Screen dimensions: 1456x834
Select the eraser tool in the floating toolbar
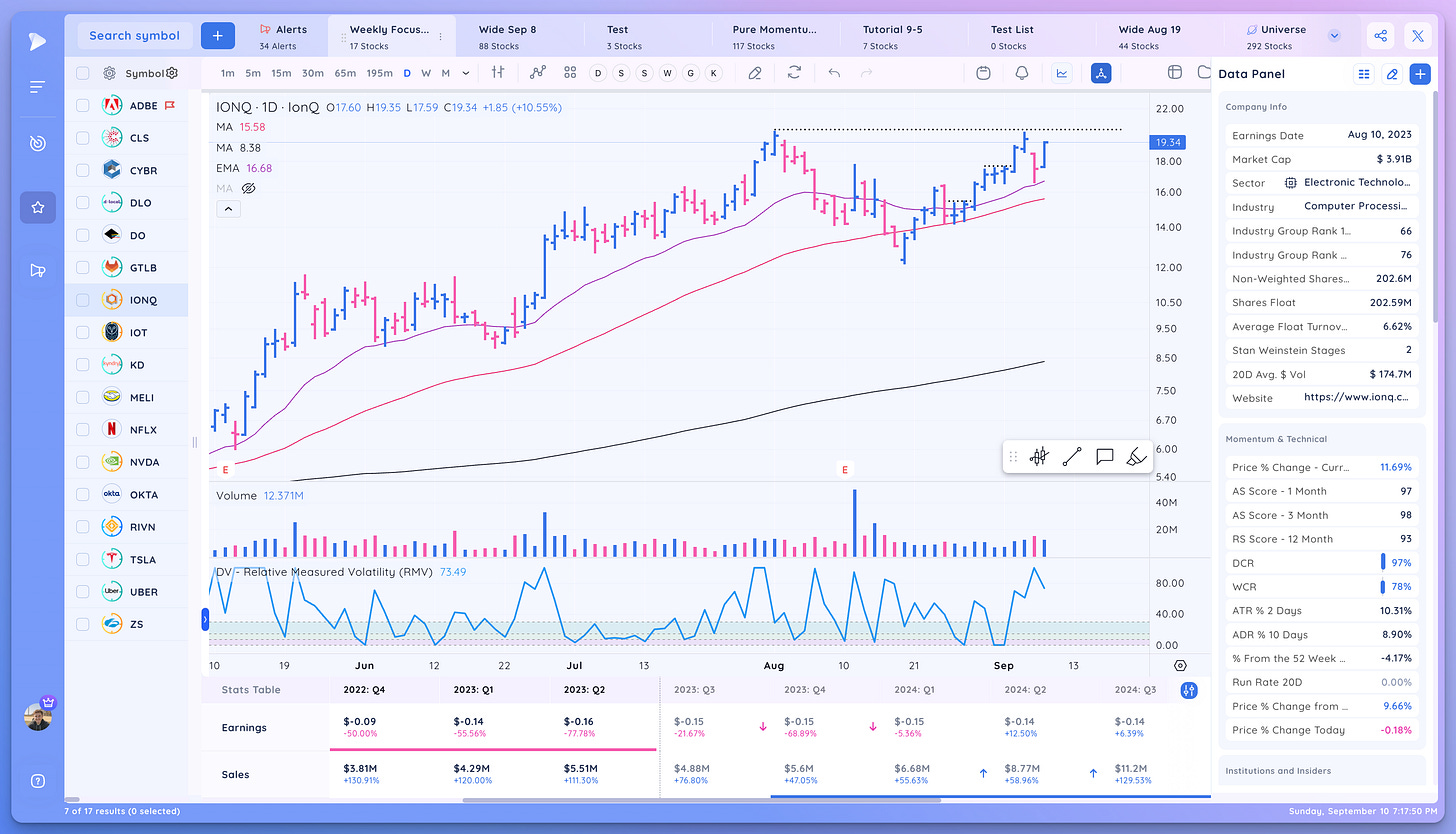(1137, 457)
